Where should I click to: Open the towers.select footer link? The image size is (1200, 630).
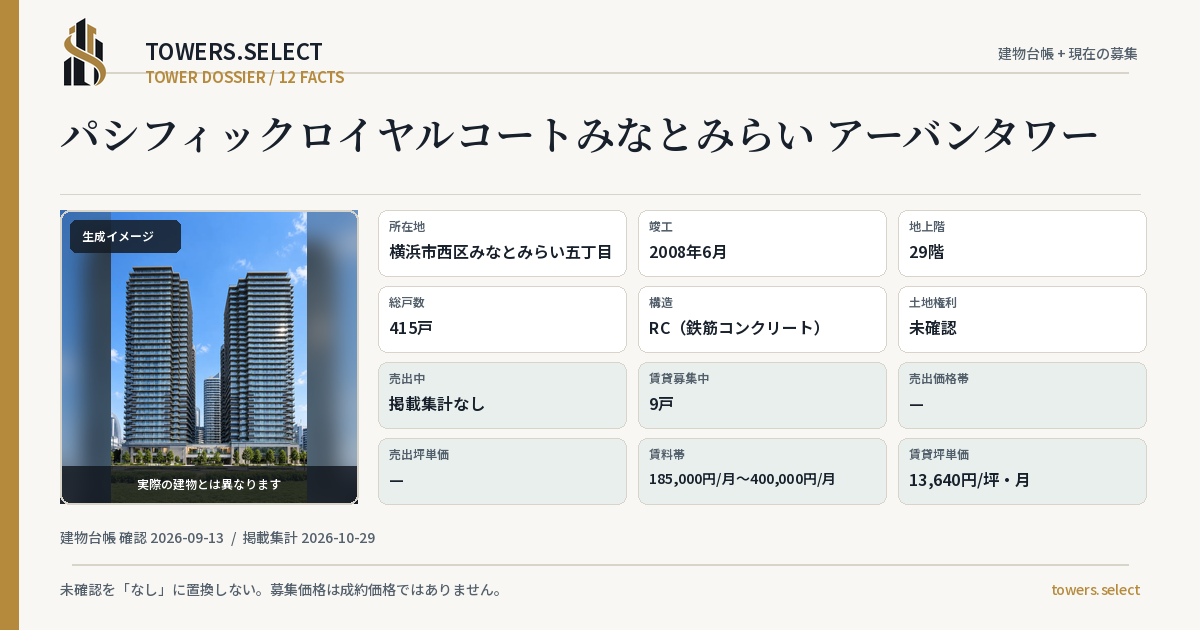pyautogui.click(x=1095, y=590)
